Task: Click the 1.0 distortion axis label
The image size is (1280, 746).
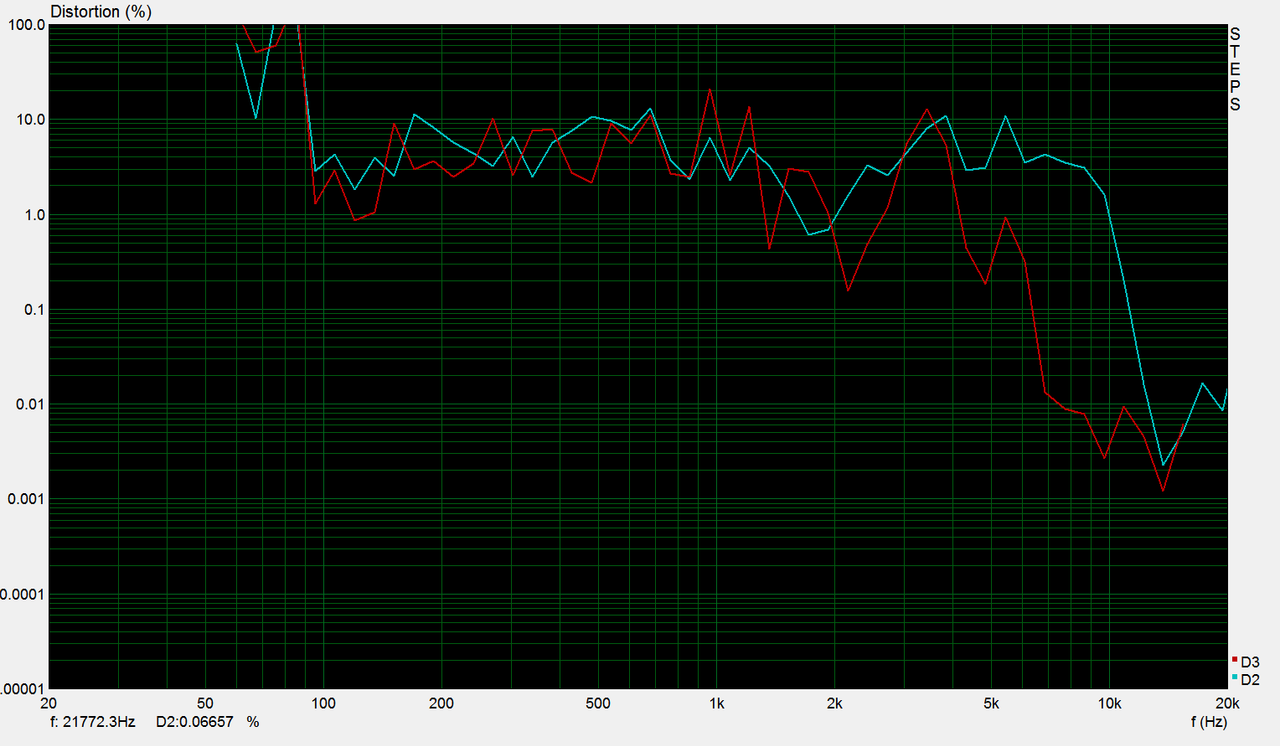Action: pos(33,215)
